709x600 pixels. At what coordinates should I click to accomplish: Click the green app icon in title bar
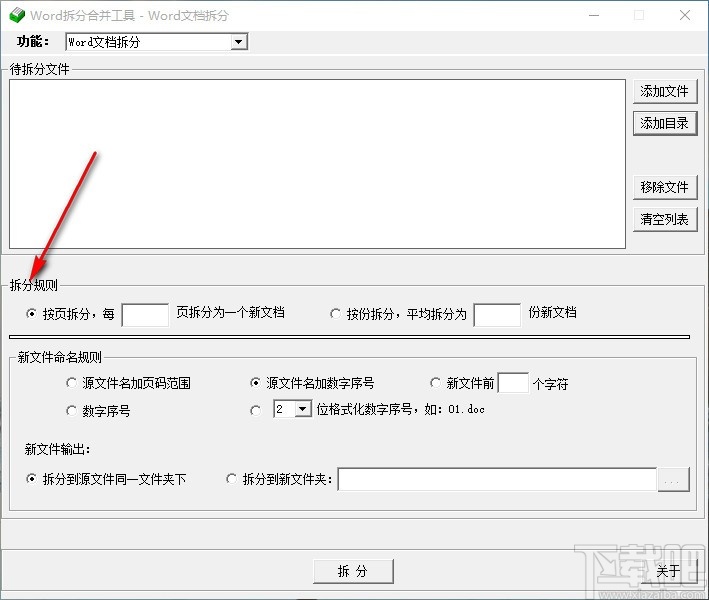[17, 15]
